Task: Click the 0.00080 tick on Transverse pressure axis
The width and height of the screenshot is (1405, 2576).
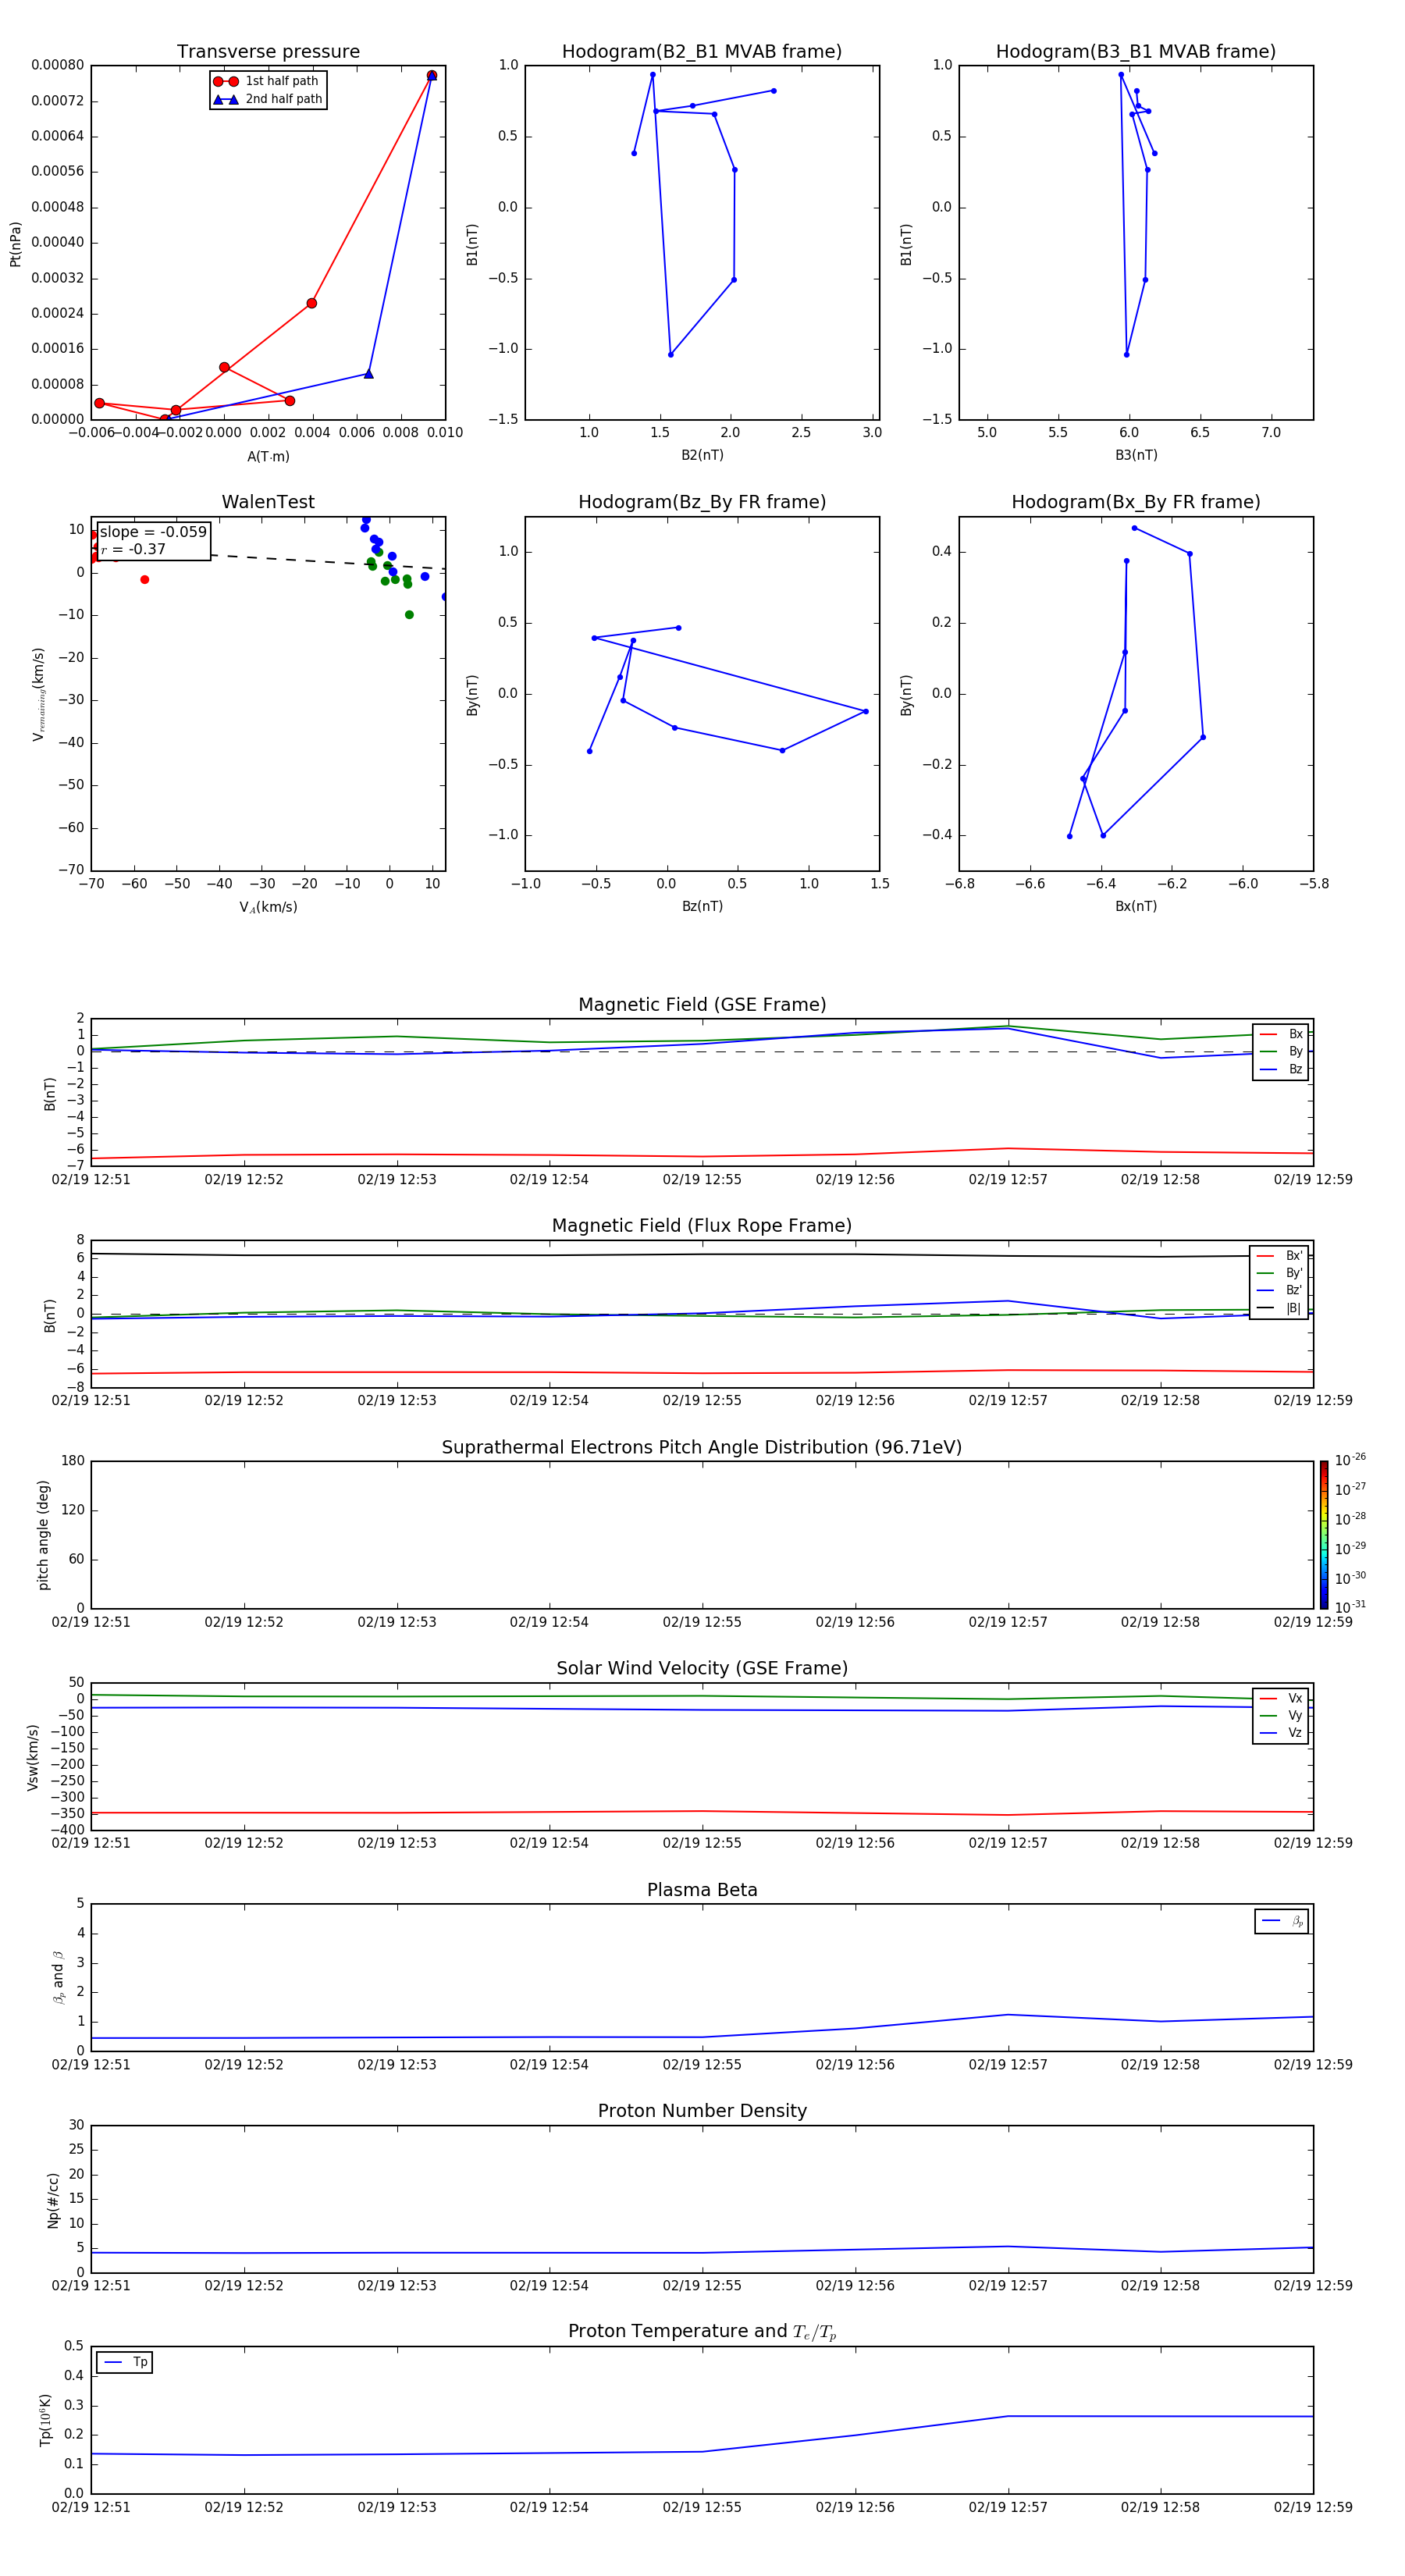Action: (x=58, y=65)
